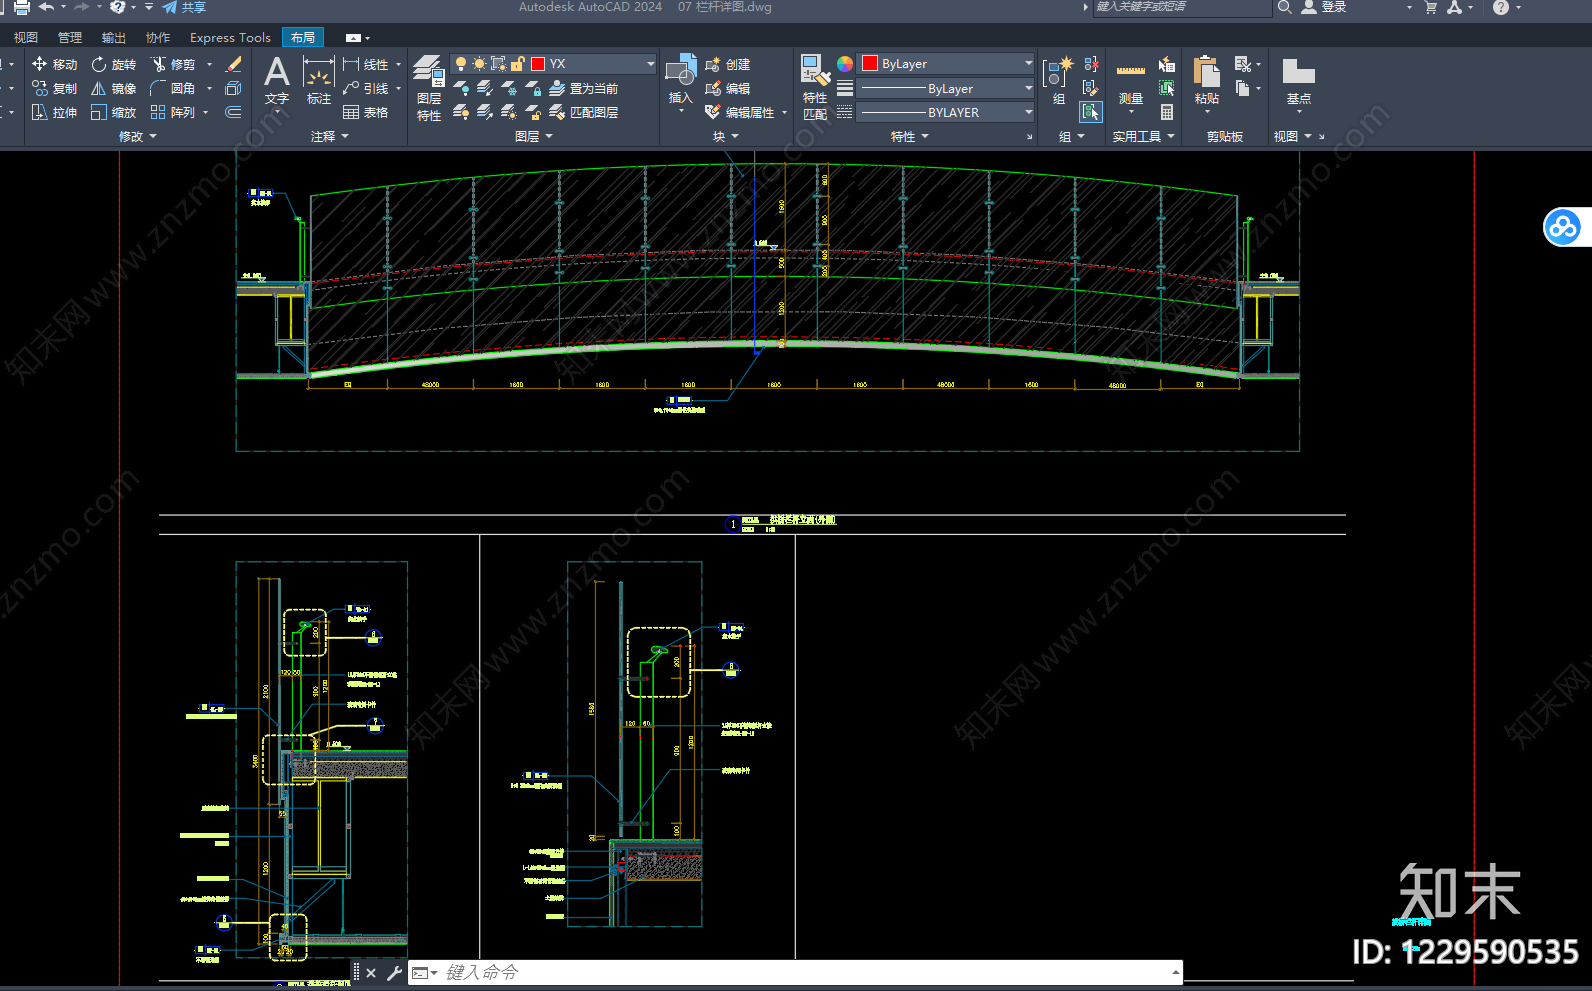Toggle YX layer on/off lightbulb
Screen dimensions: 1592x991
pyautogui.click(x=461, y=64)
